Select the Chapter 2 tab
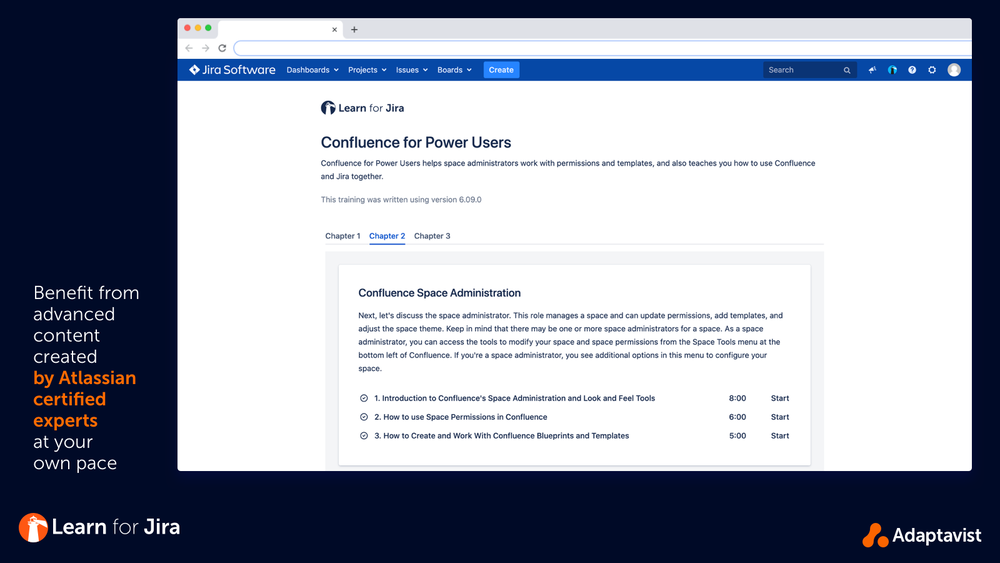This screenshot has height=563, width=1000. (x=387, y=236)
